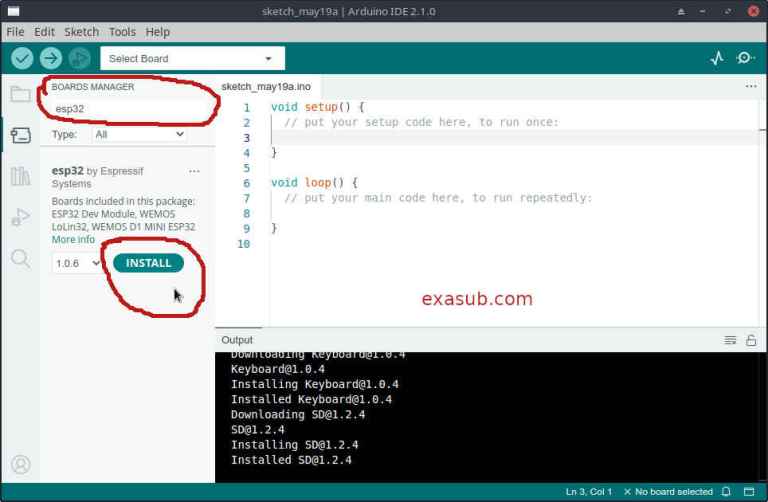Image resolution: width=768 pixels, height=502 pixels.
Task: Click the void loop() code line
Action: click(314, 183)
